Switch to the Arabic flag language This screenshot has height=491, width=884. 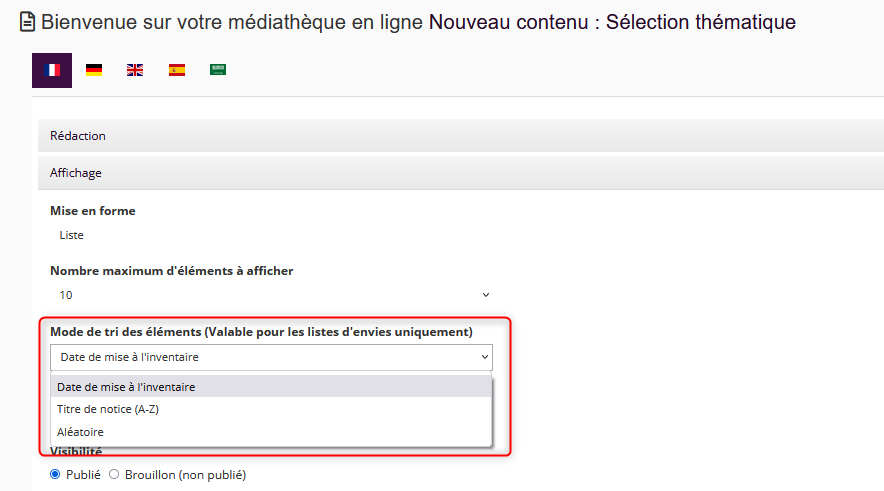(218, 70)
